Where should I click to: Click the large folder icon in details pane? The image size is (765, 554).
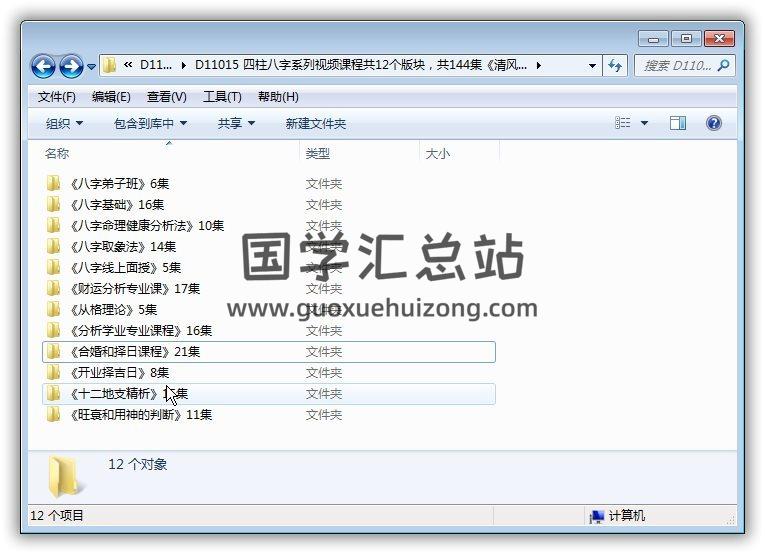64,476
